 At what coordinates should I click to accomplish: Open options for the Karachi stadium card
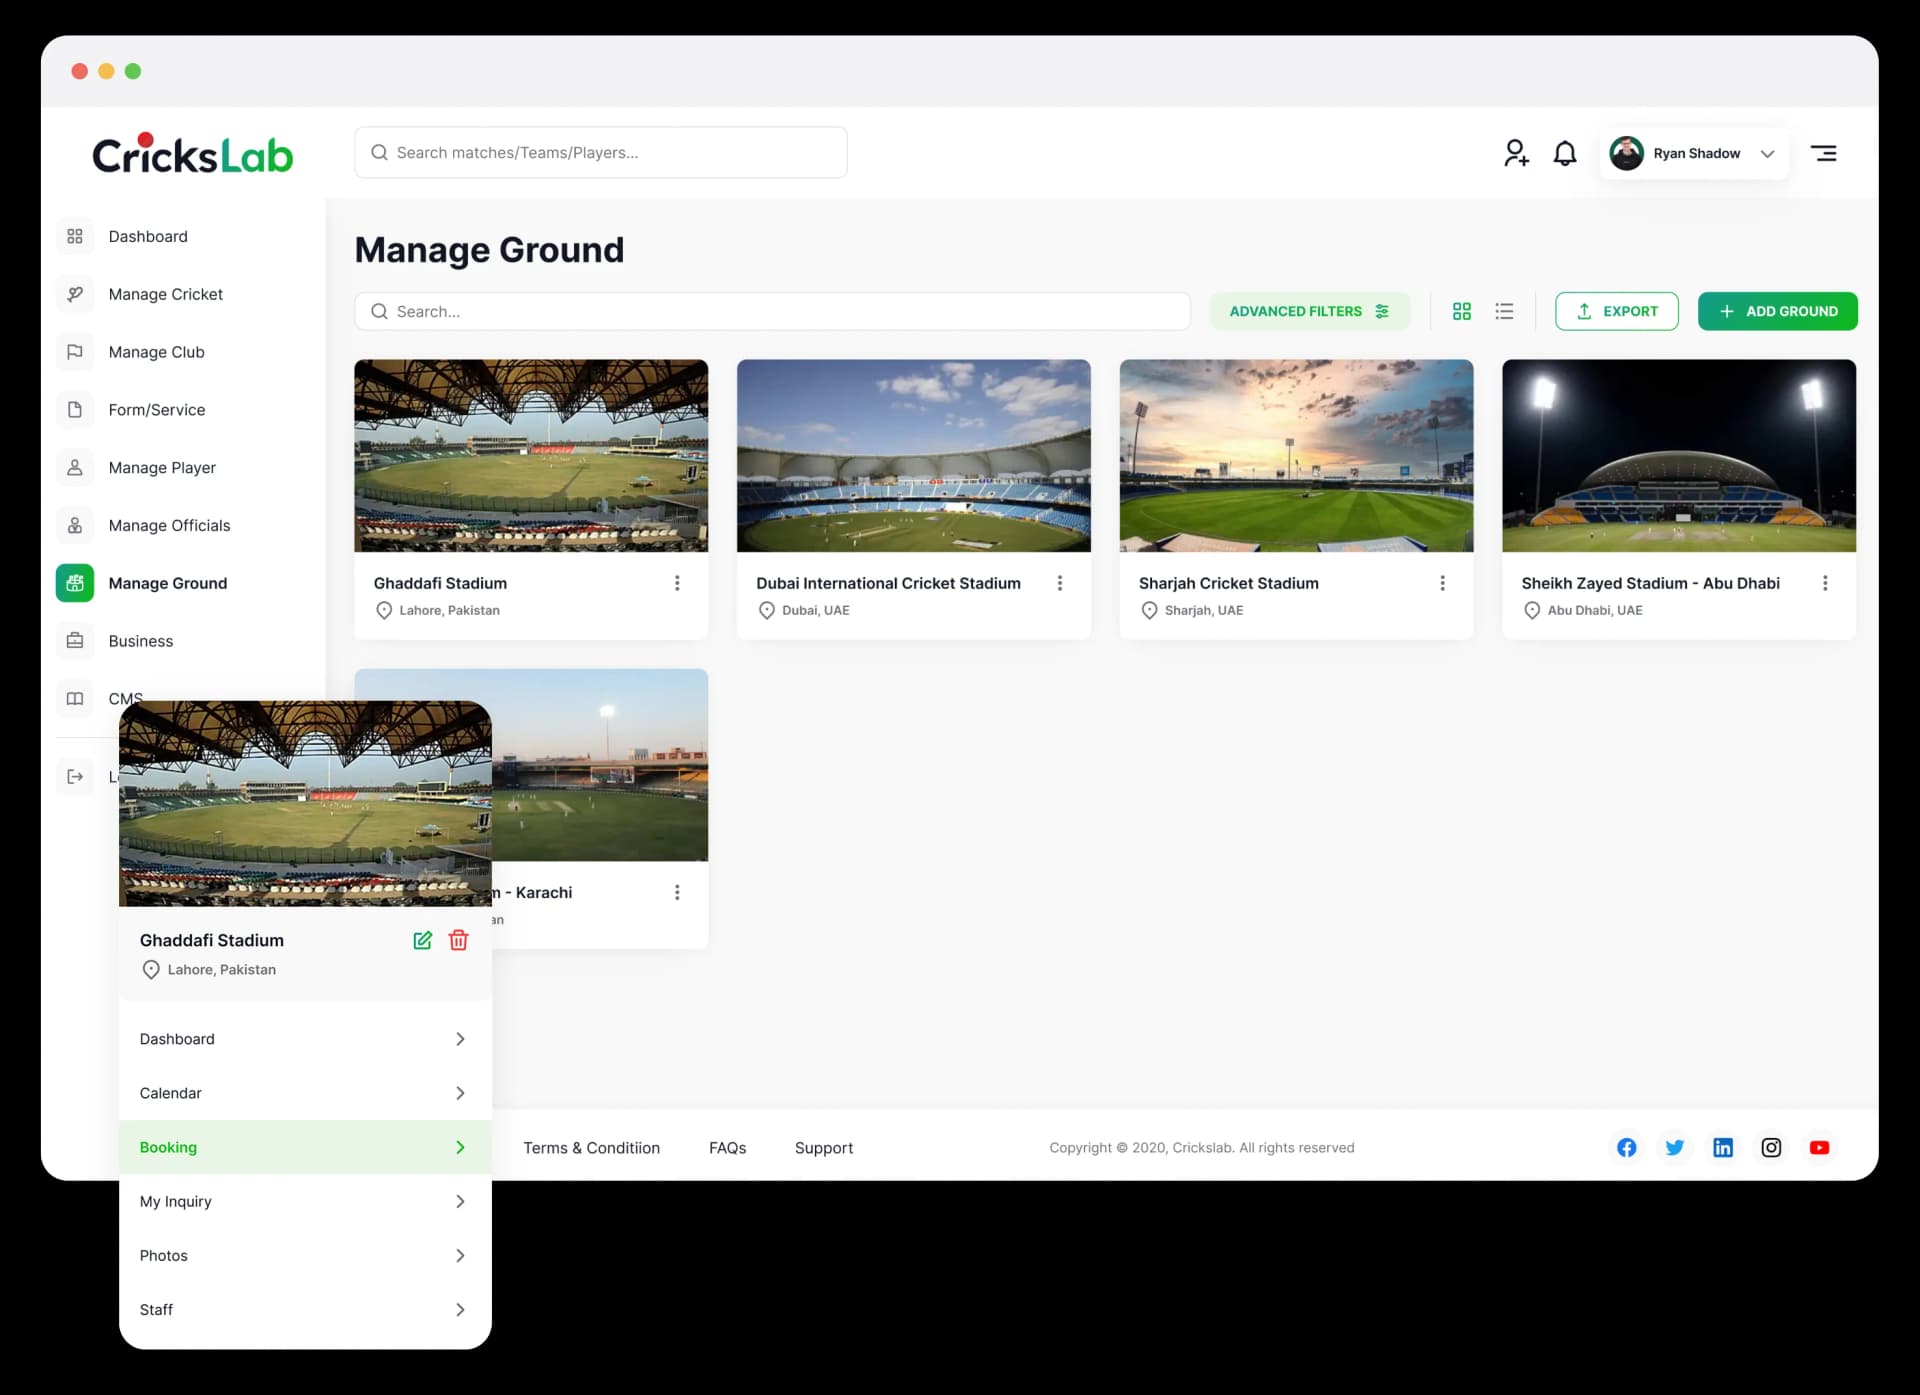point(677,892)
